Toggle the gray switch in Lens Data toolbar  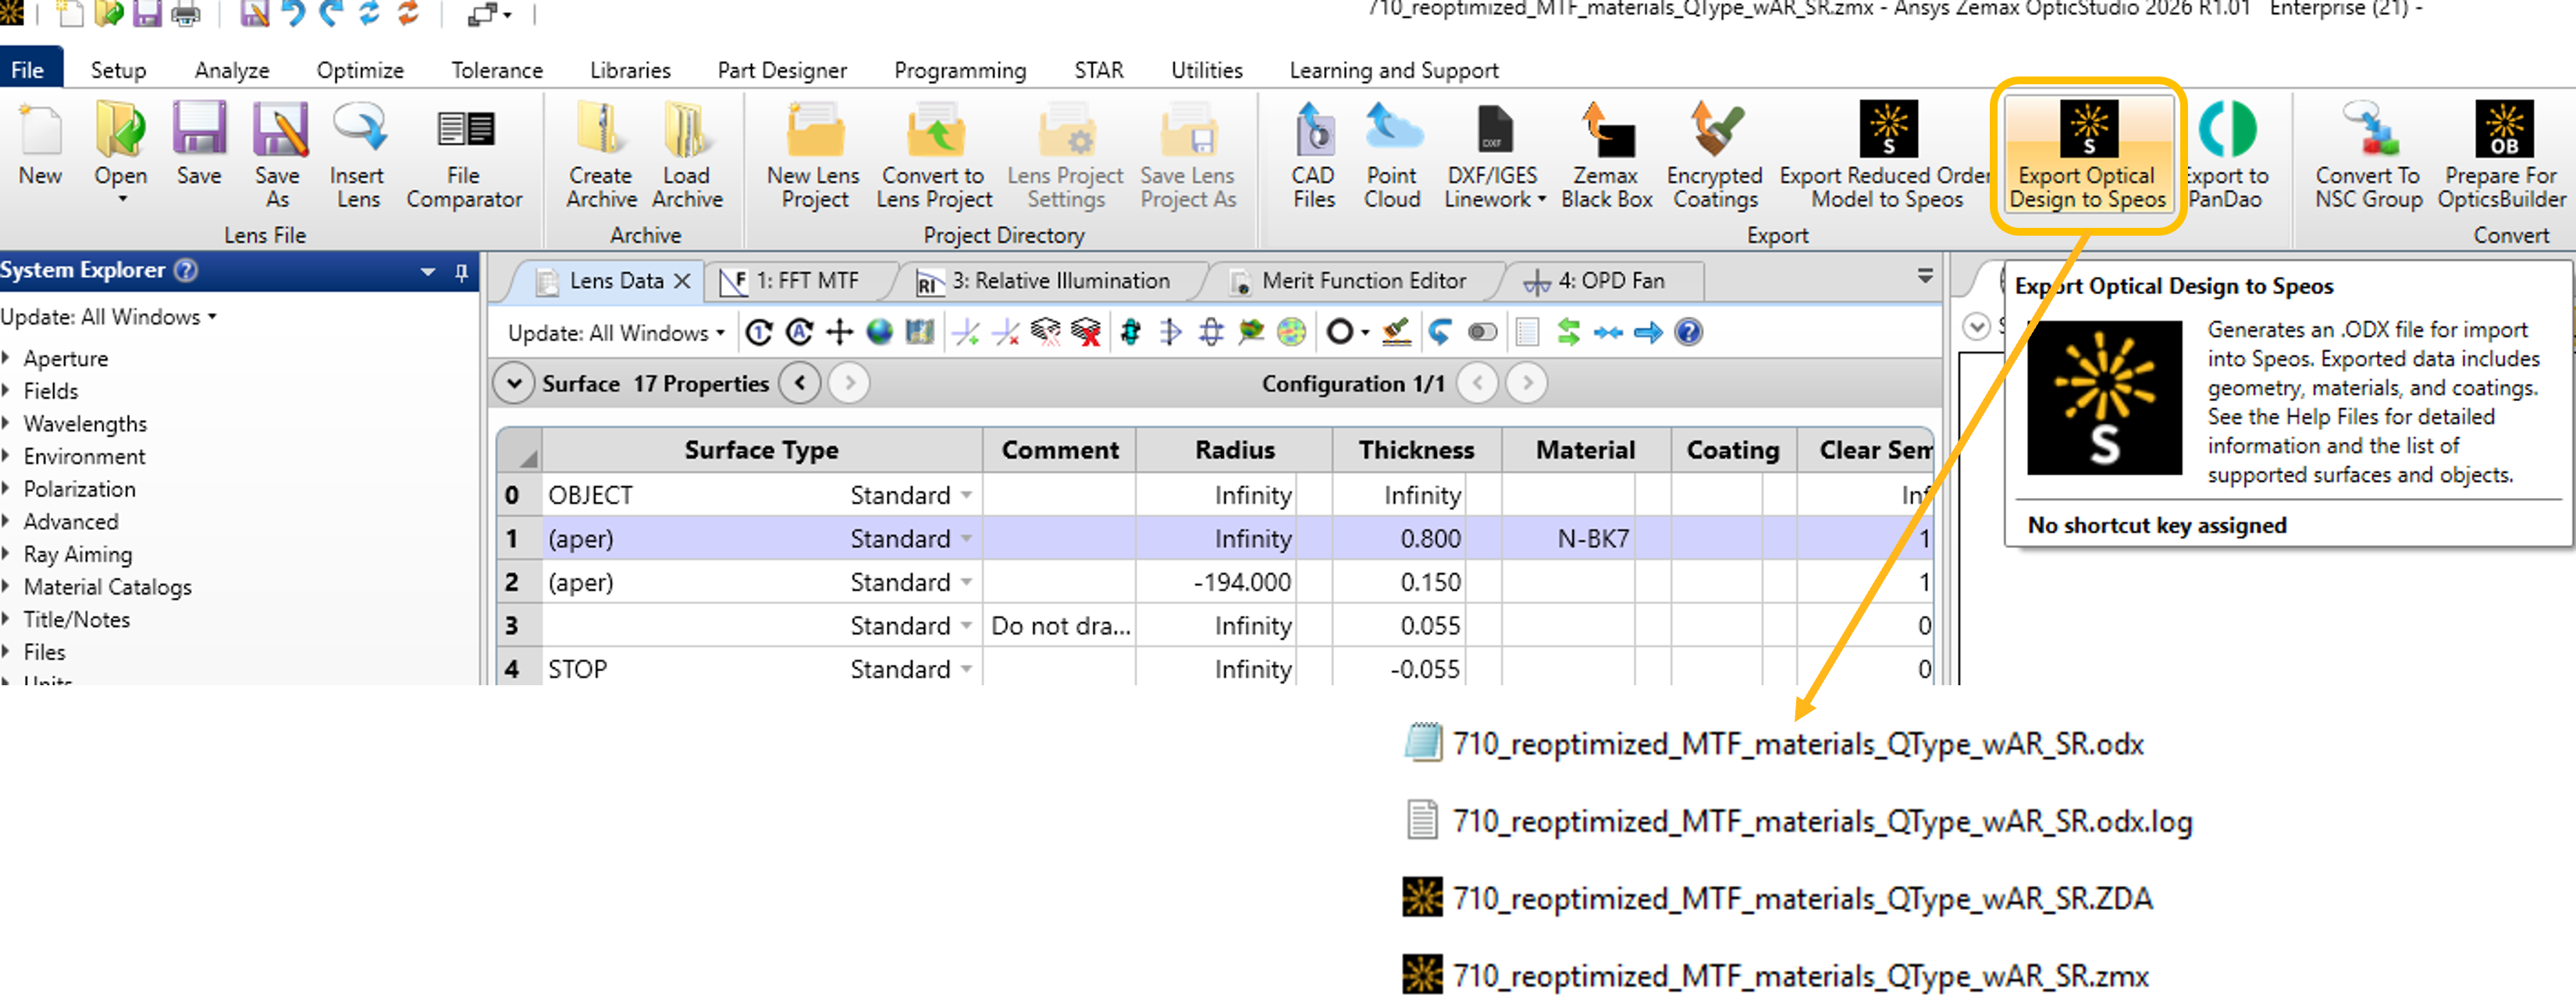click(x=1482, y=332)
